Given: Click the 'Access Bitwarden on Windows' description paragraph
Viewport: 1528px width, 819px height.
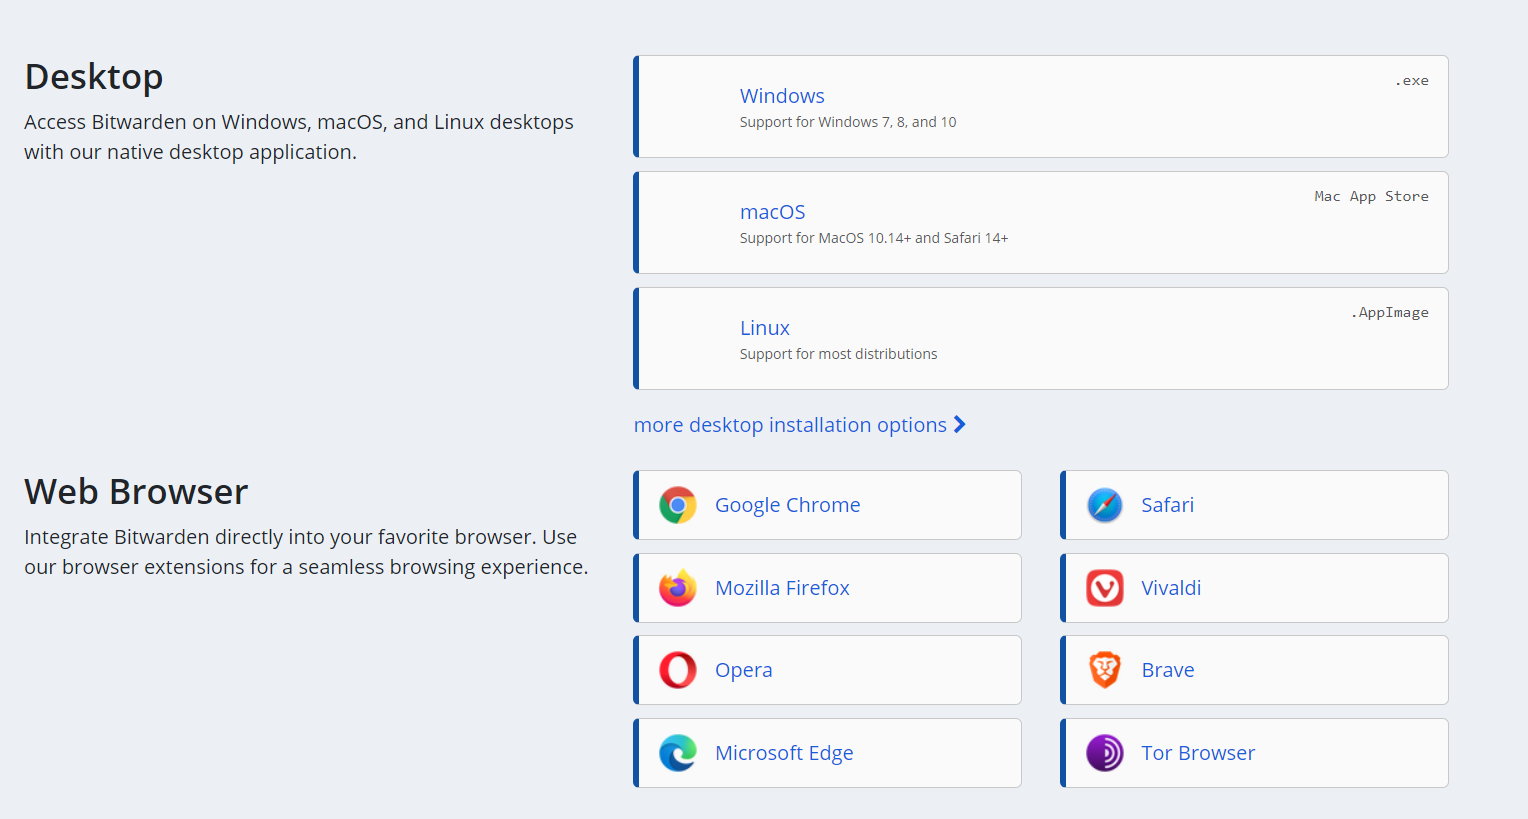Looking at the screenshot, I should point(299,137).
